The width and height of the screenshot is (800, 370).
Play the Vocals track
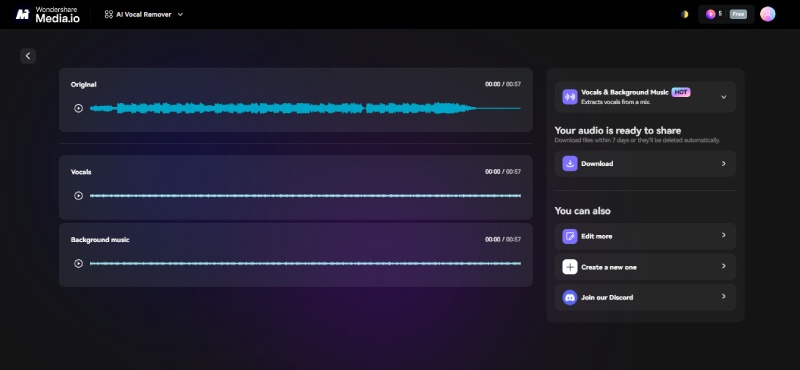78,195
